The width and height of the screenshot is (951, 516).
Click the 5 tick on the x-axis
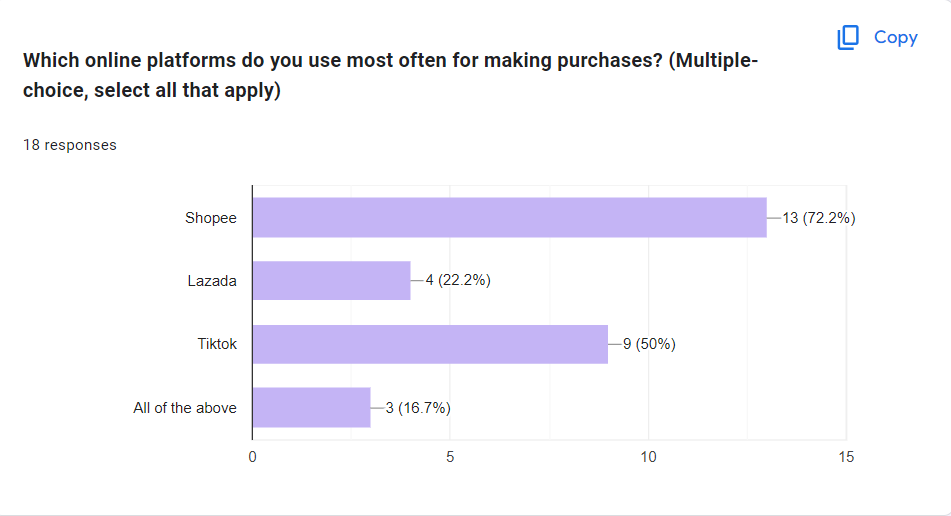point(450,456)
